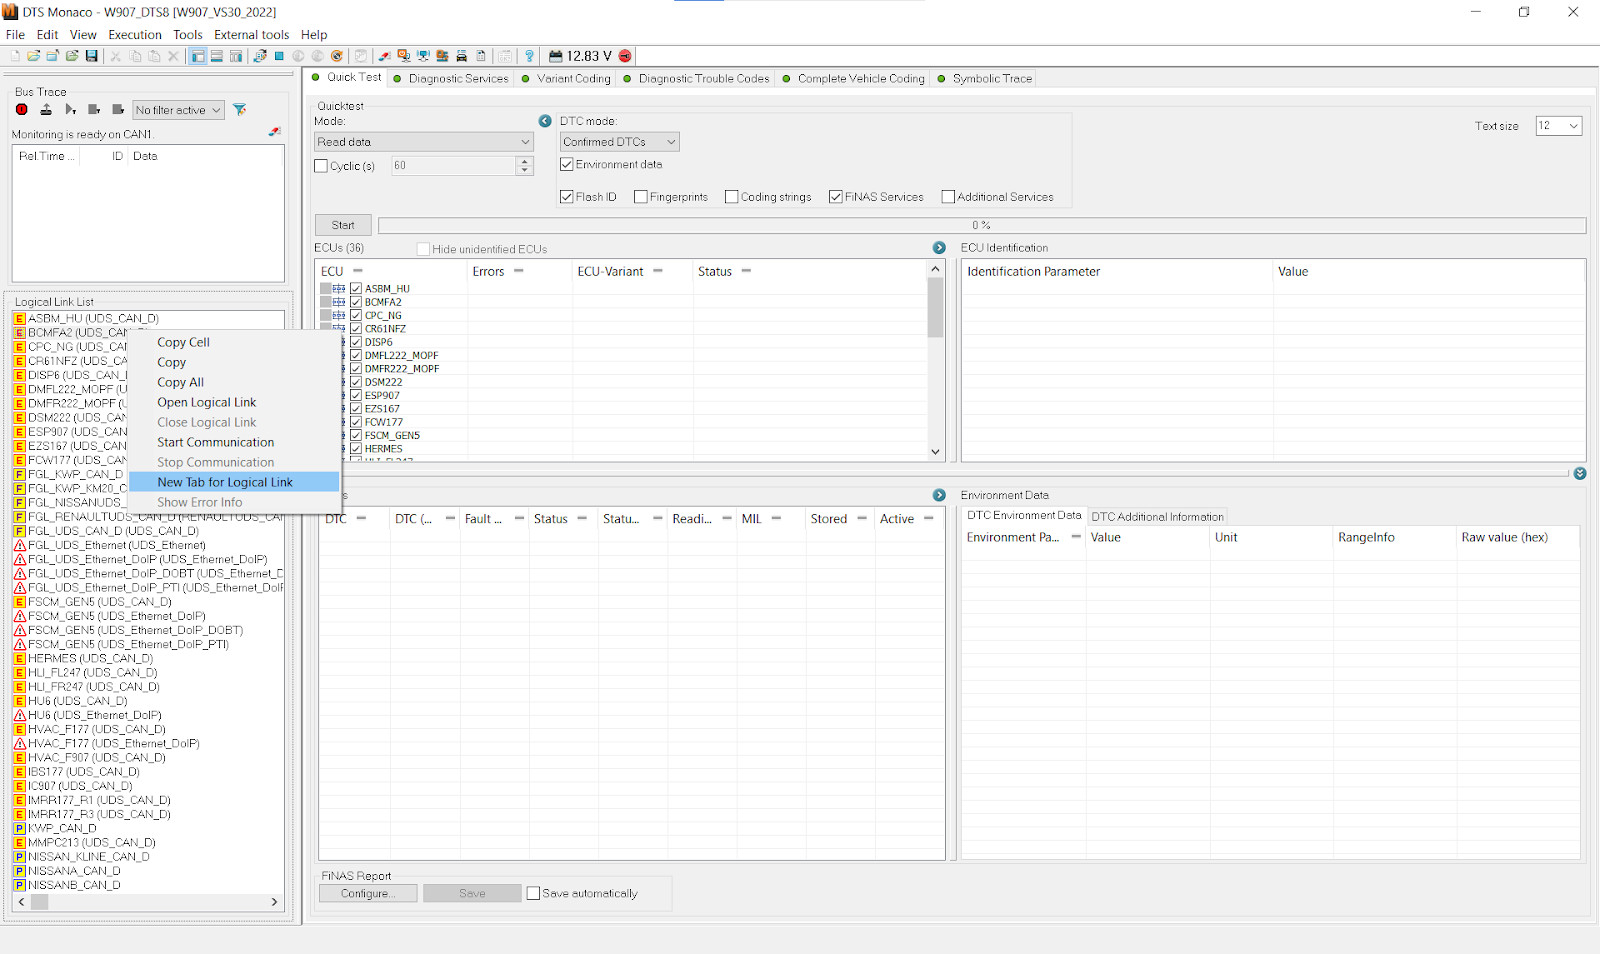Open help with the question mark icon
Viewport: 1600px width, 954px height.
[x=529, y=56]
